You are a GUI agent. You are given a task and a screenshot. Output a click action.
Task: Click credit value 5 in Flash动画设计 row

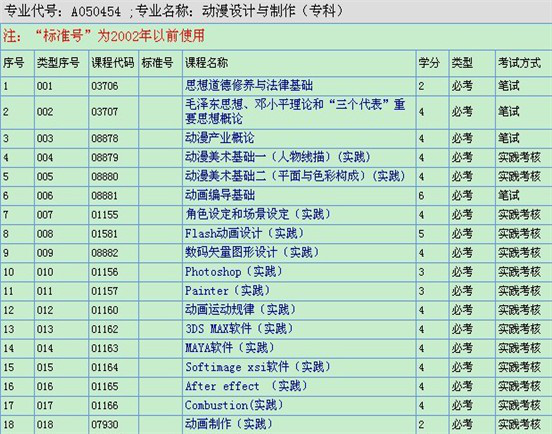(421, 234)
